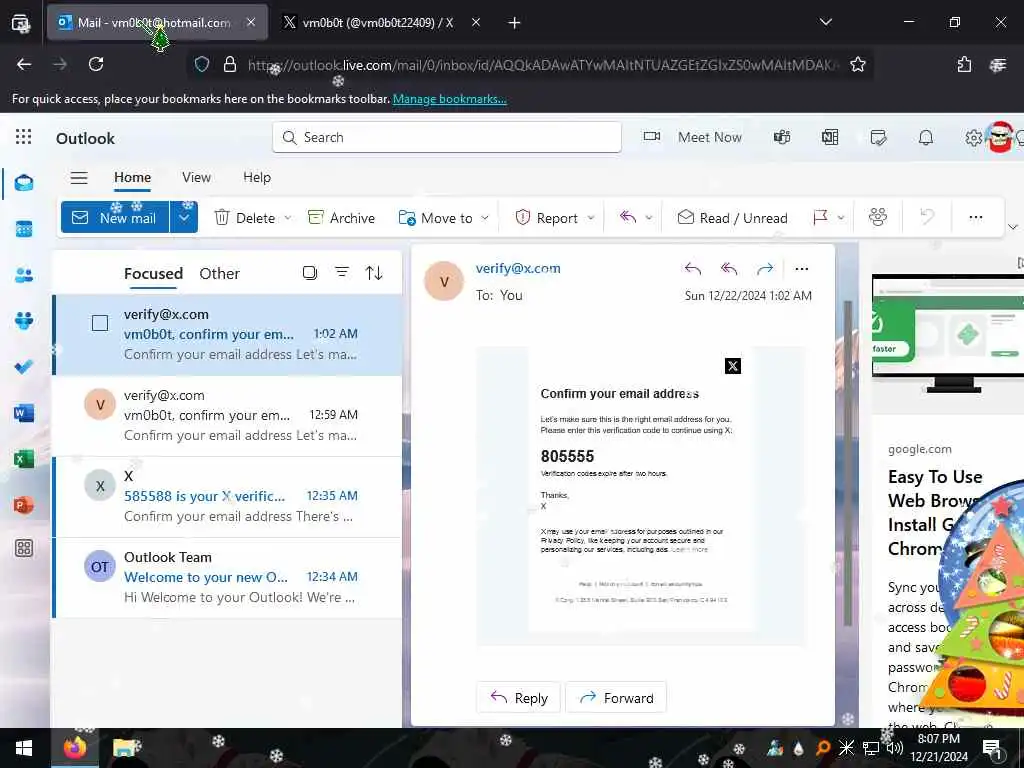Viewport: 1024px width, 768px height.
Task: Click the Read / Unread button
Action: pyautogui.click(x=732, y=218)
